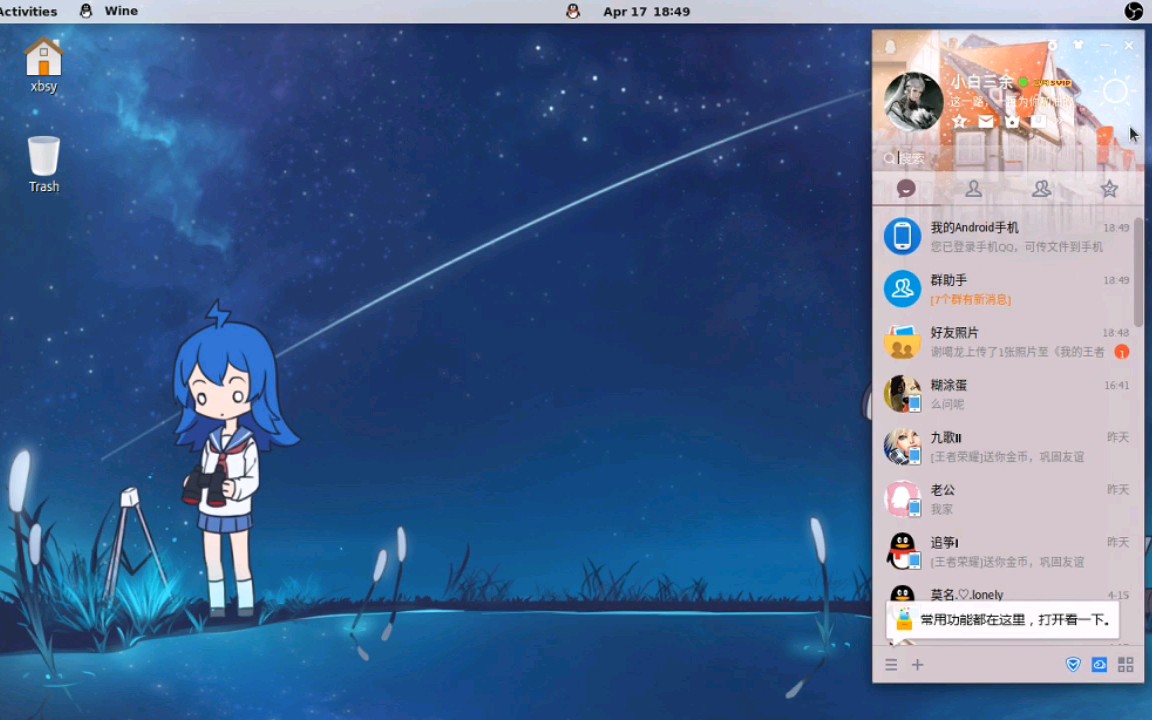Open the main menu hamburger icon
This screenshot has height=720, width=1152.
point(891,665)
